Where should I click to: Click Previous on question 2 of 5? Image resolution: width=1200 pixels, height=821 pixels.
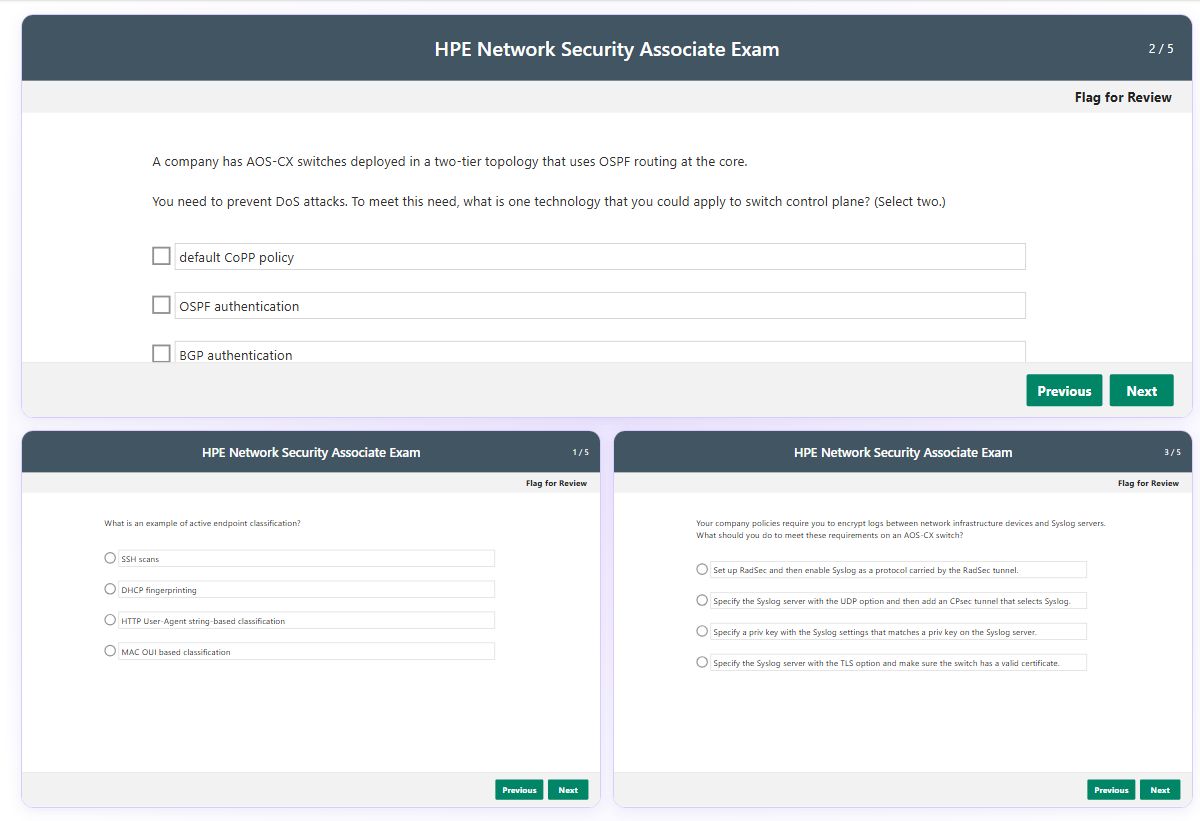tap(1064, 391)
